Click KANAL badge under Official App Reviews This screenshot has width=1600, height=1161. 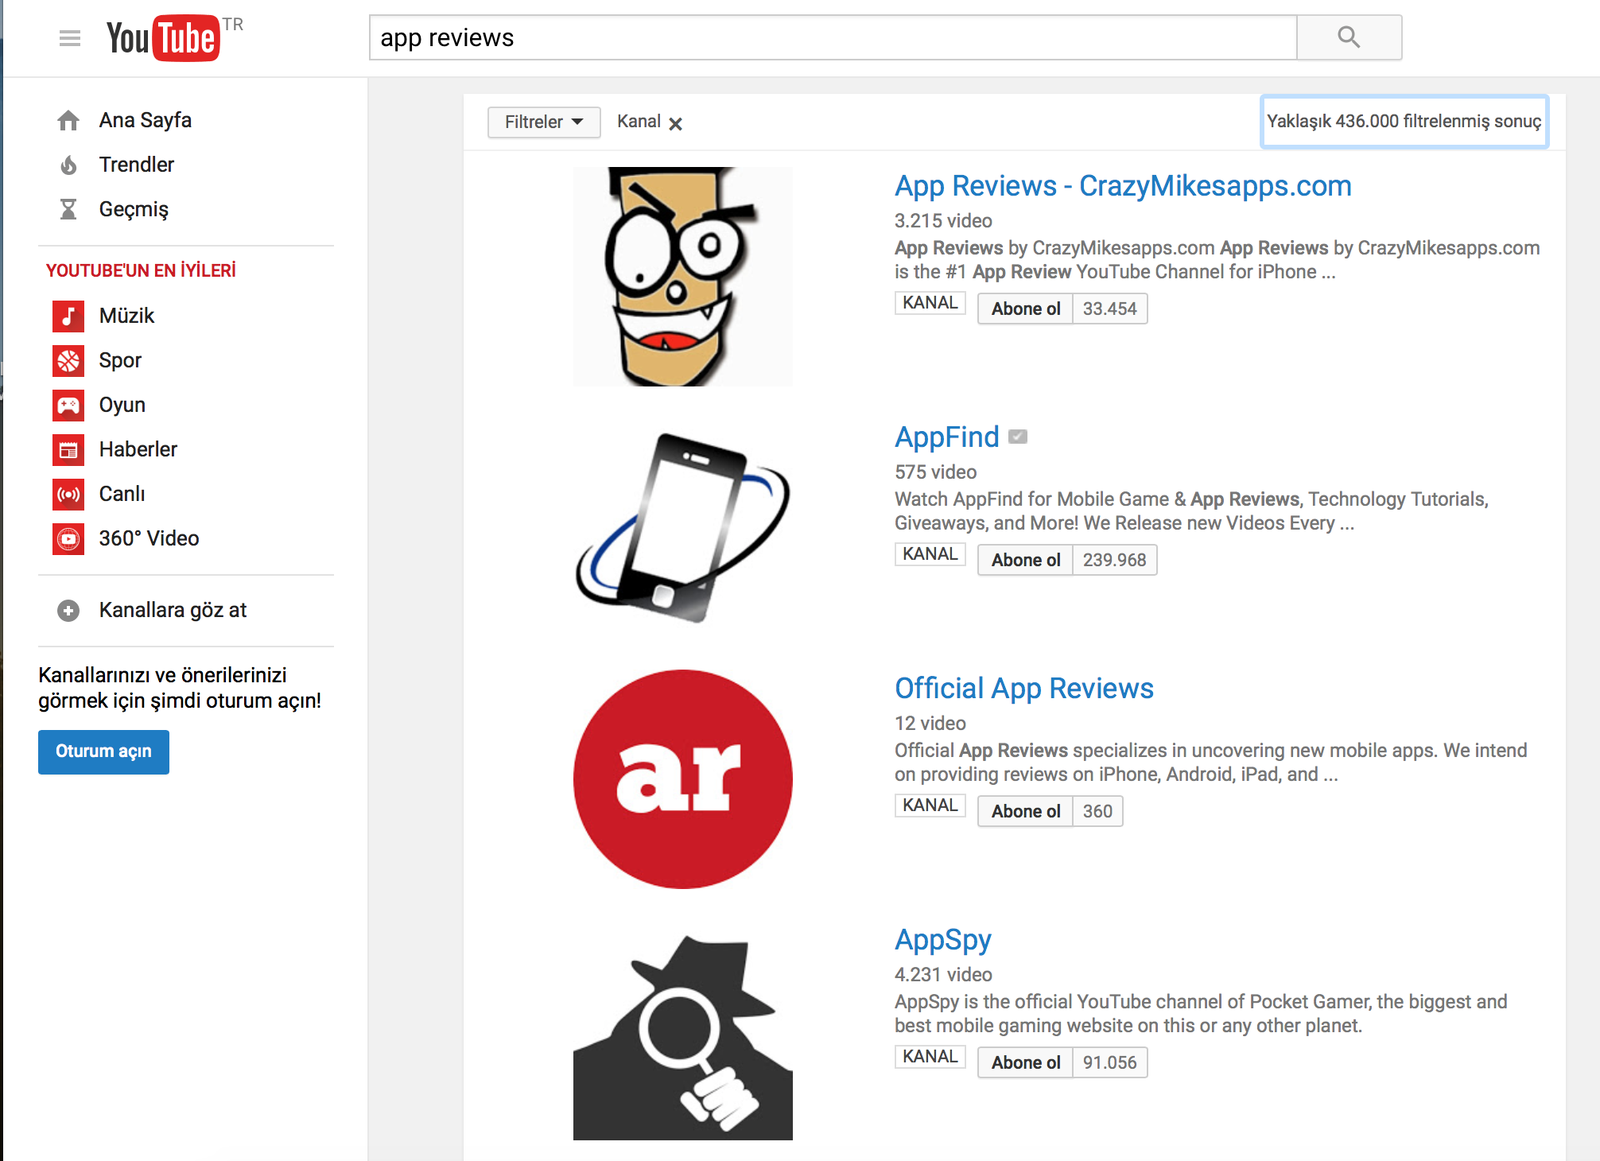click(930, 805)
